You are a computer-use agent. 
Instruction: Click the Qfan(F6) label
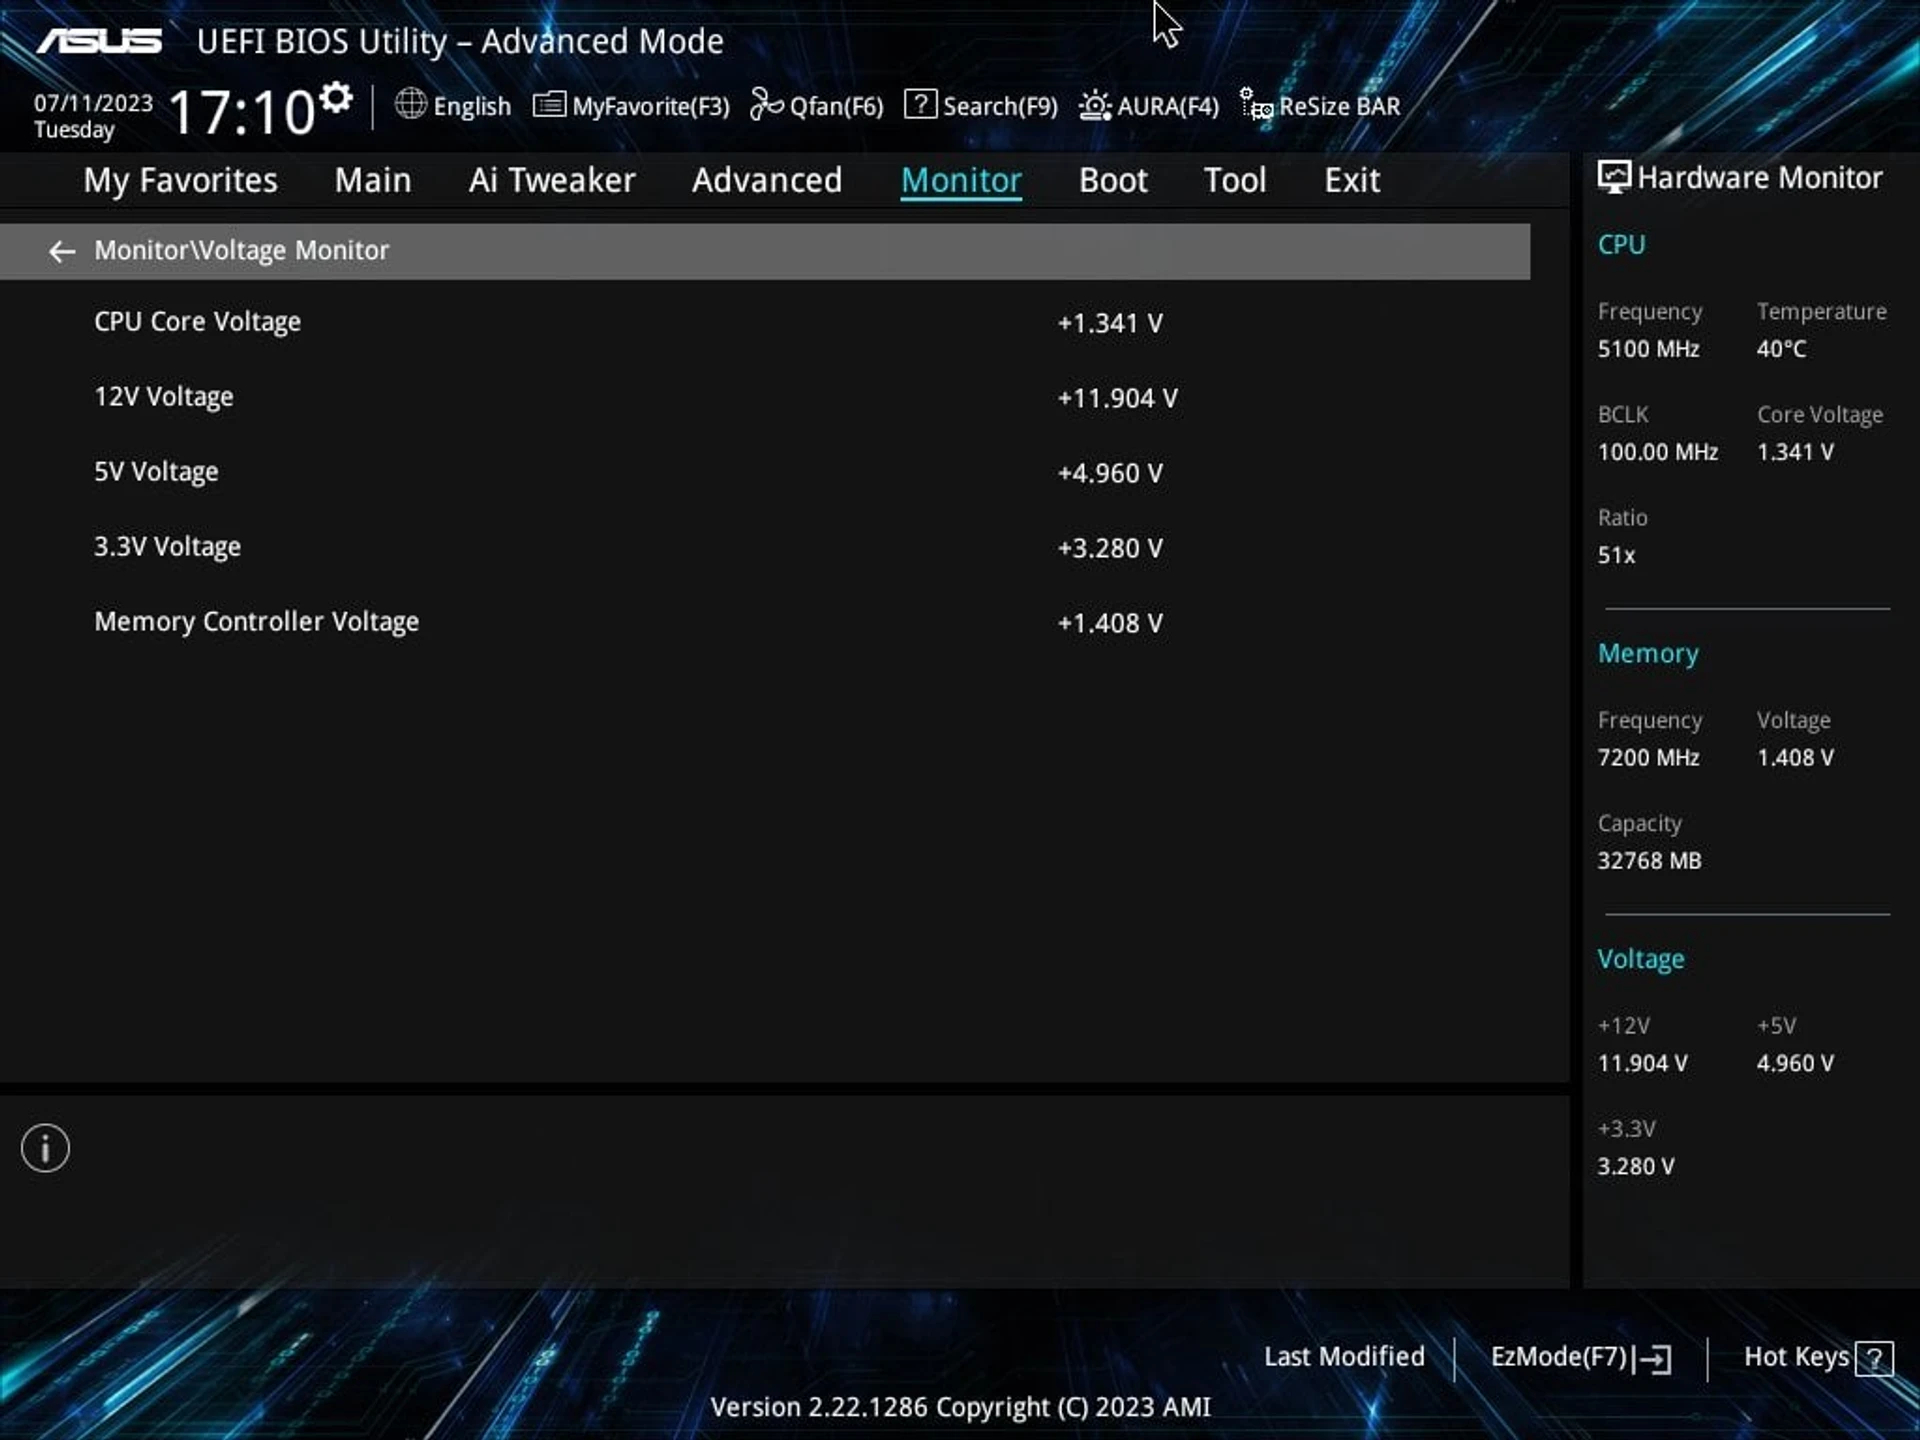[836, 106]
